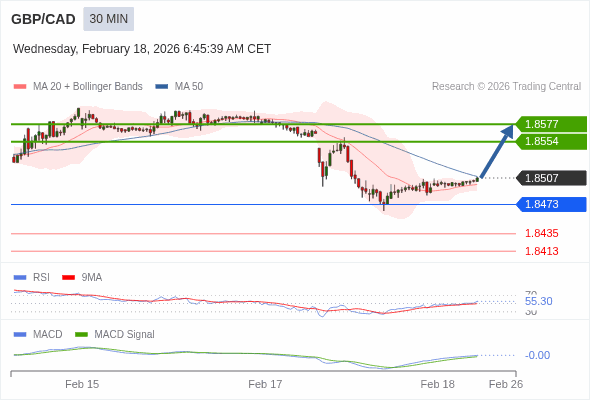This screenshot has height=400, width=590.
Task: Click the Feb 15 axis label
Action: tap(82, 384)
